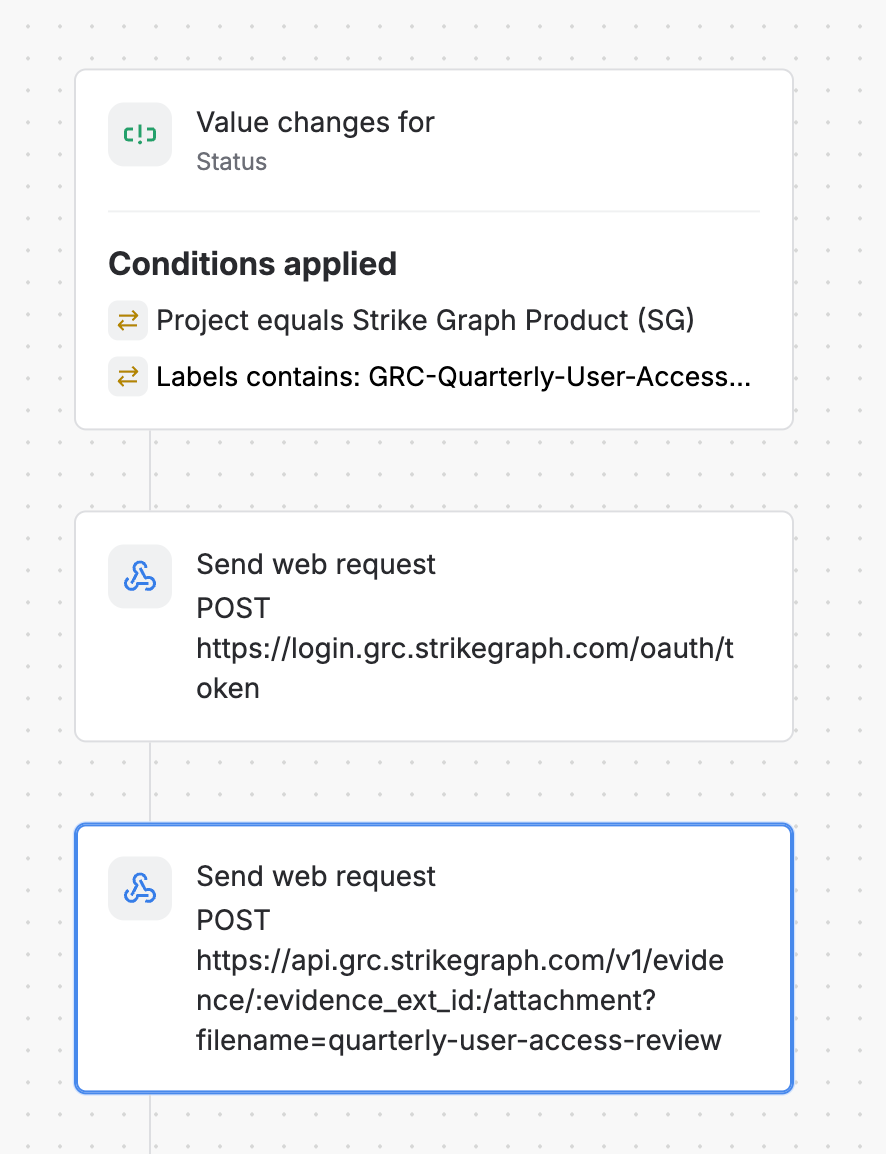Click the webhook icon of the evidence attachment request

coord(140,888)
